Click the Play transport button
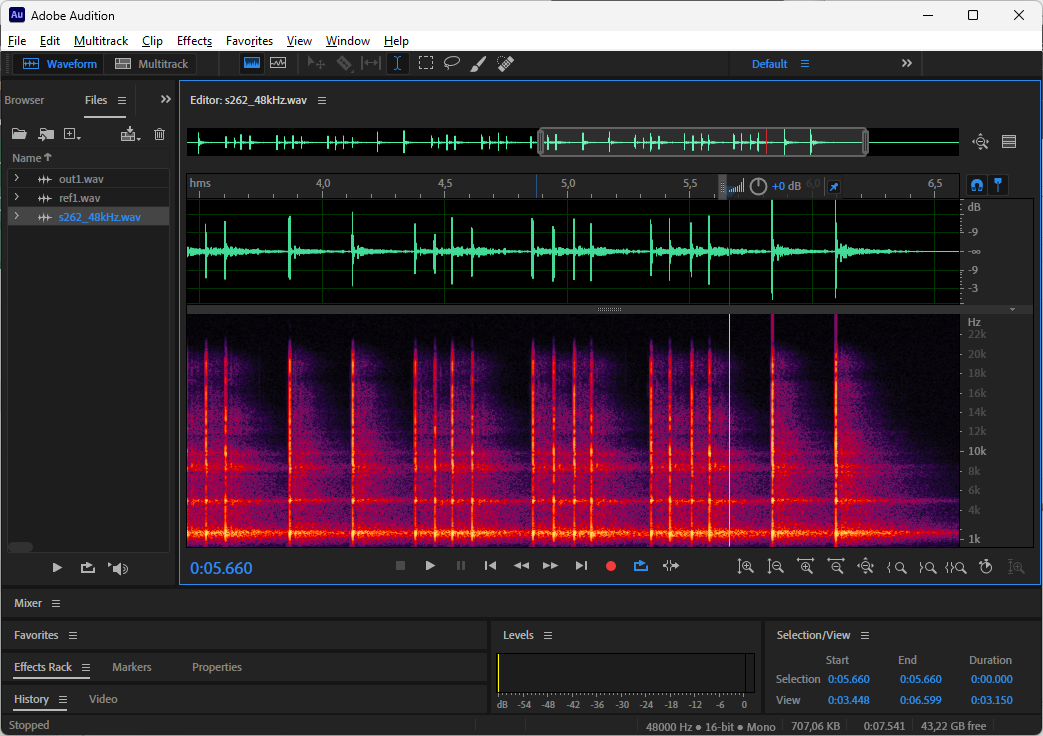Screen dimensions: 1043x736 (430, 566)
